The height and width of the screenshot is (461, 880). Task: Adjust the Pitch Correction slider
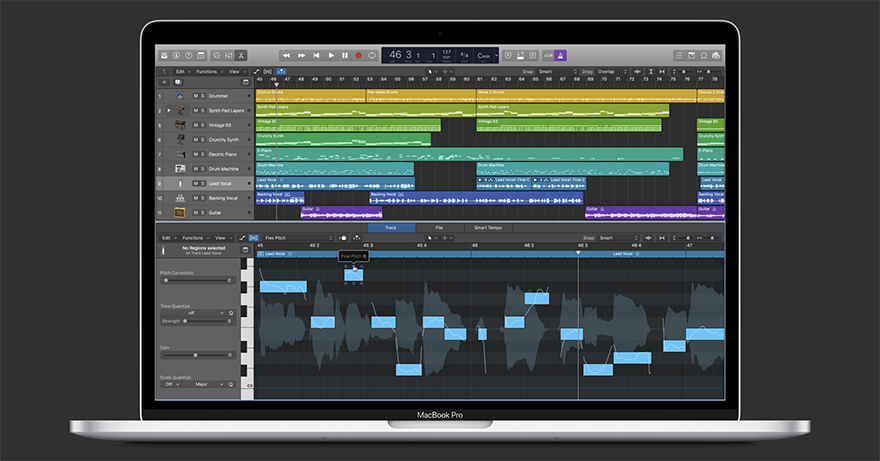point(197,280)
